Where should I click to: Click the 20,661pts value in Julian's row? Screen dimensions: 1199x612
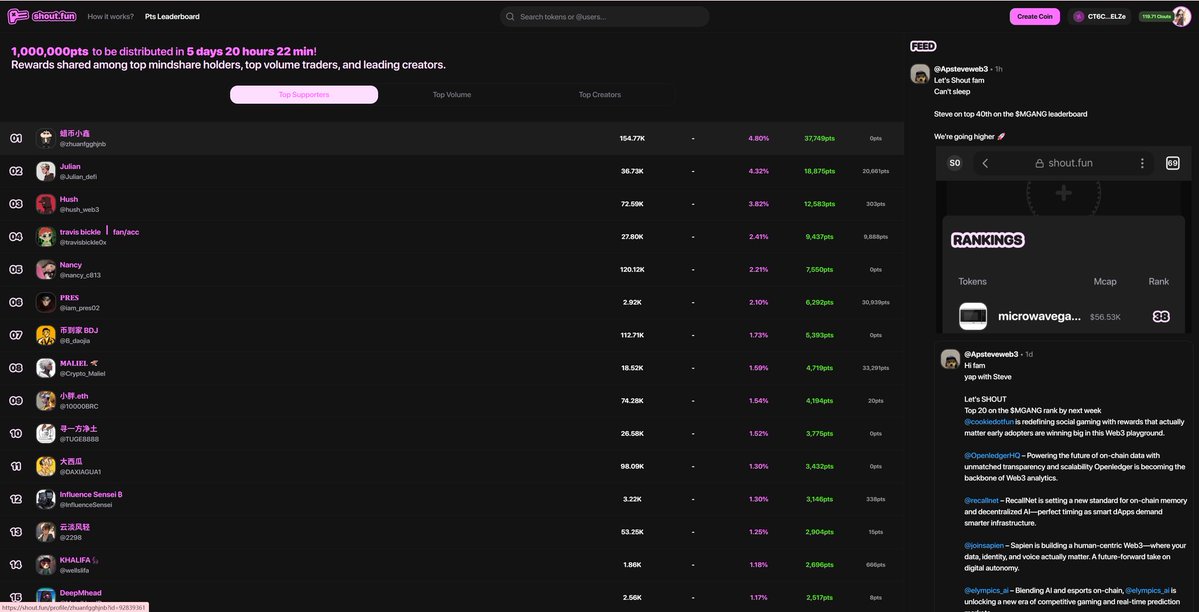point(876,171)
